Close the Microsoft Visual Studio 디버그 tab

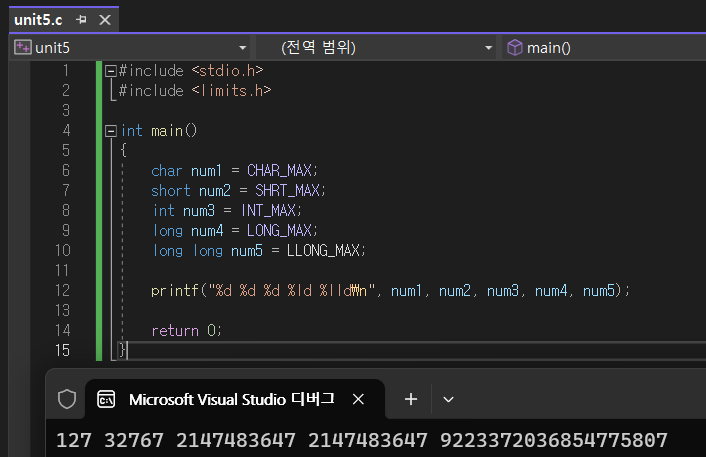[x=358, y=399]
